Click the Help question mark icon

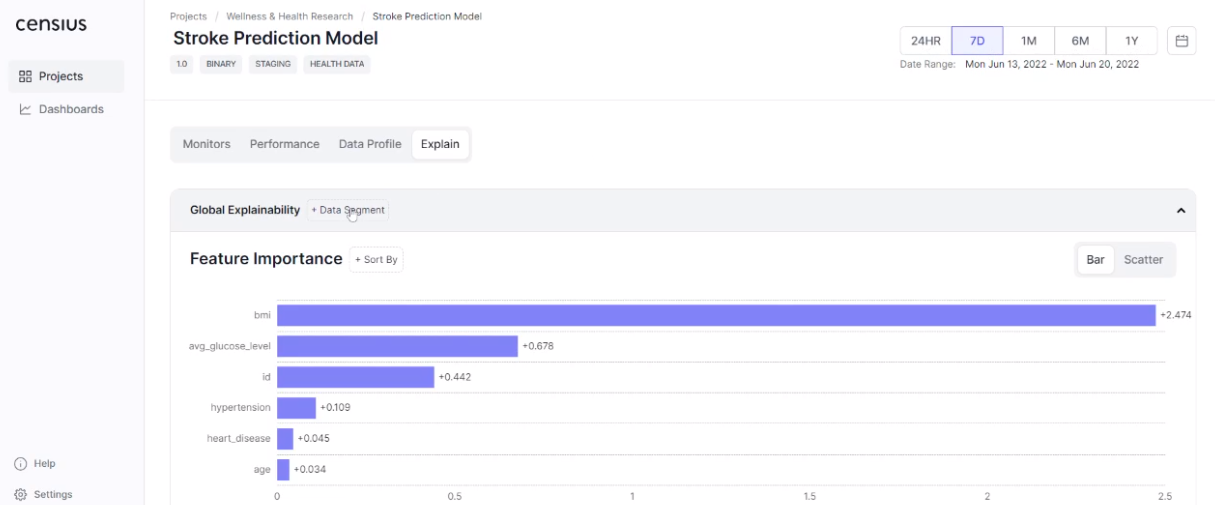[x=20, y=464]
